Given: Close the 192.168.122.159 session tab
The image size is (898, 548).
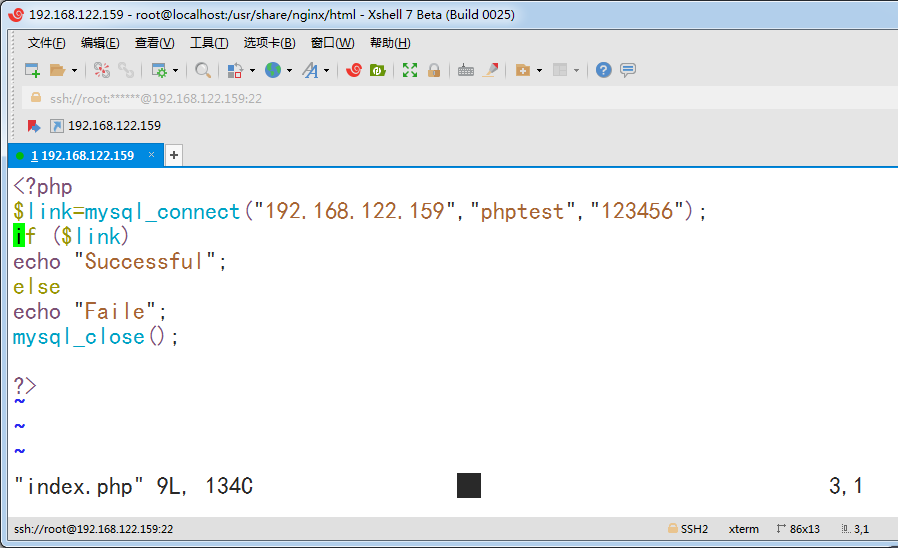Looking at the screenshot, I should (151, 155).
